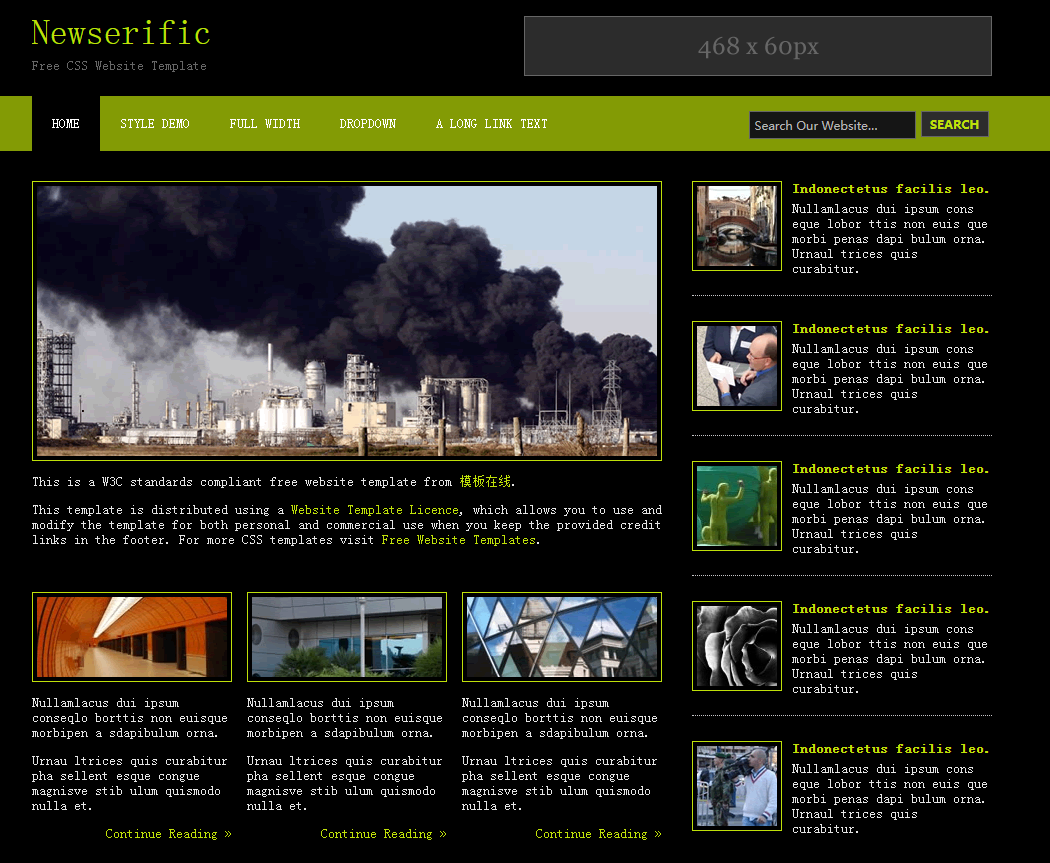Select A Long Link Text menu item
Image resolution: width=1050 pixels, height=863 pixels.
pos(492,123)
